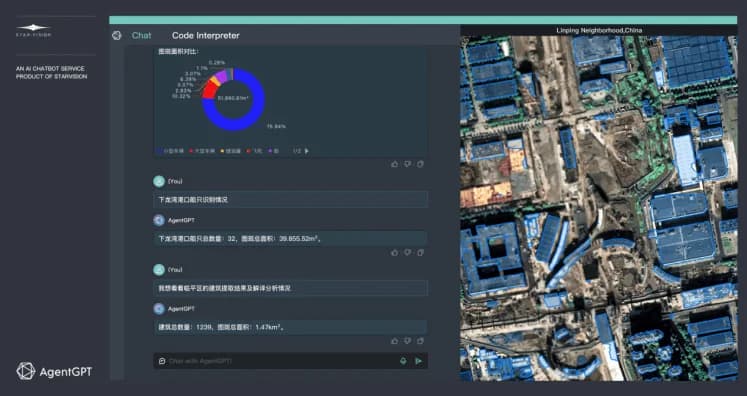The width and height of the screenshot is (747, 396).
Task: Click AgentGPT avatar above building count reply
Action: pyautogui.click(x=159, y=309)
